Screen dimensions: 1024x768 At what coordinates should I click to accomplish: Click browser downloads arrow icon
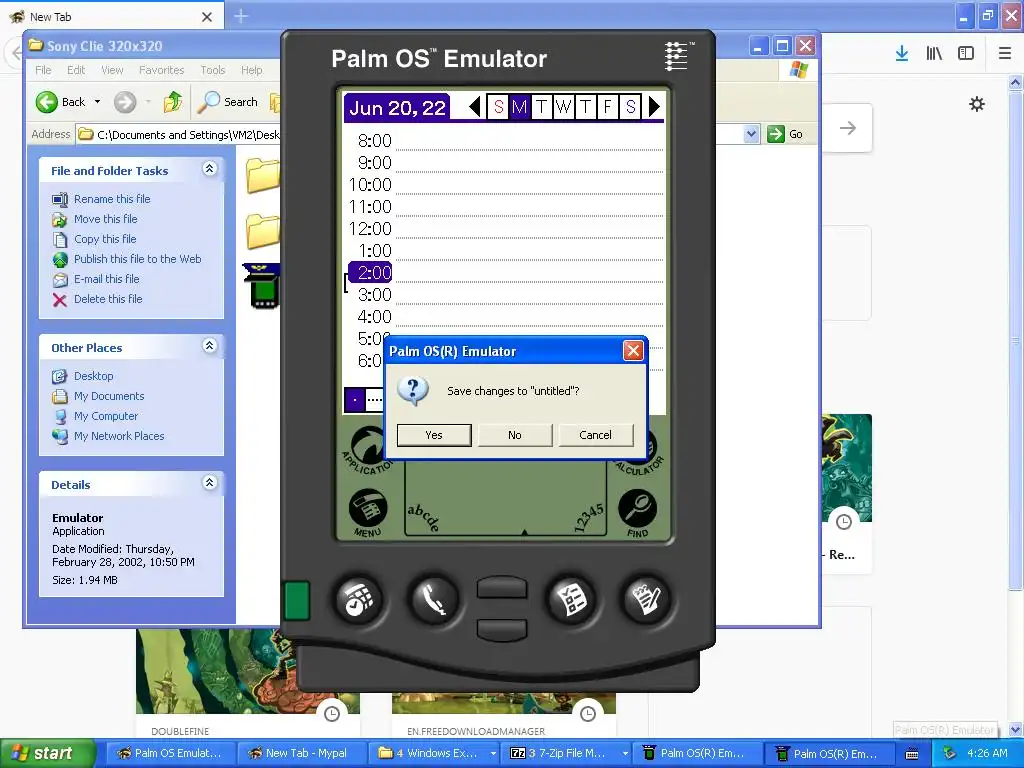tap(902, 54)
